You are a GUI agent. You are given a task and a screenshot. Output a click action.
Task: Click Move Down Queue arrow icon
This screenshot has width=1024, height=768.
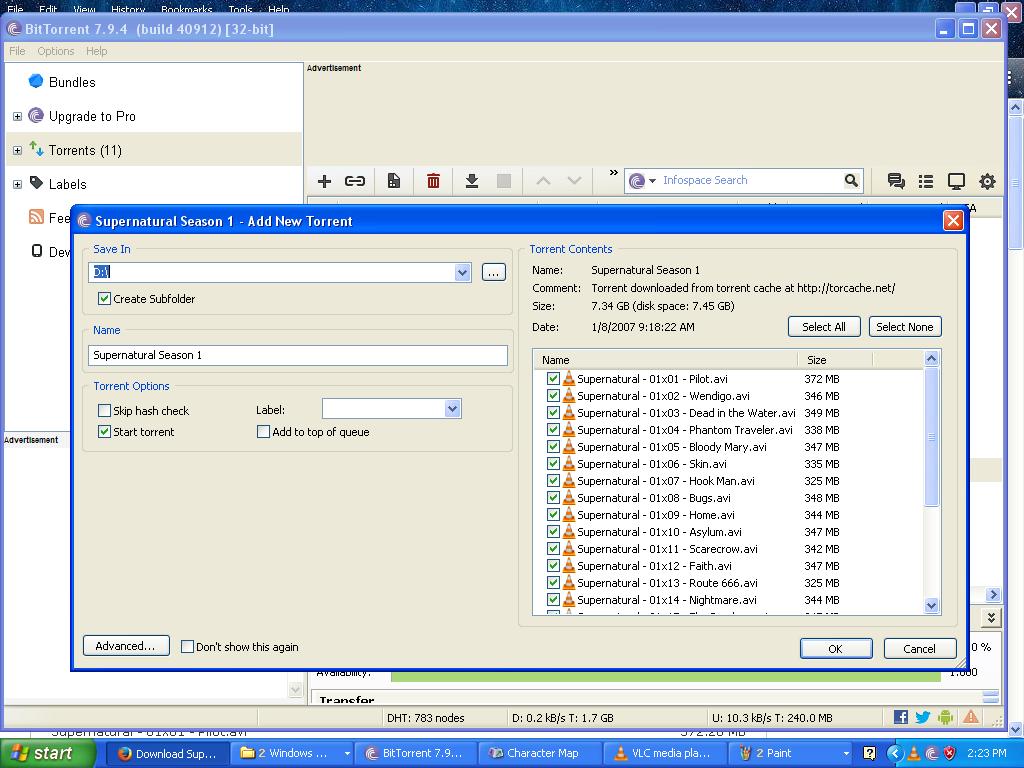tap(574, 181)
